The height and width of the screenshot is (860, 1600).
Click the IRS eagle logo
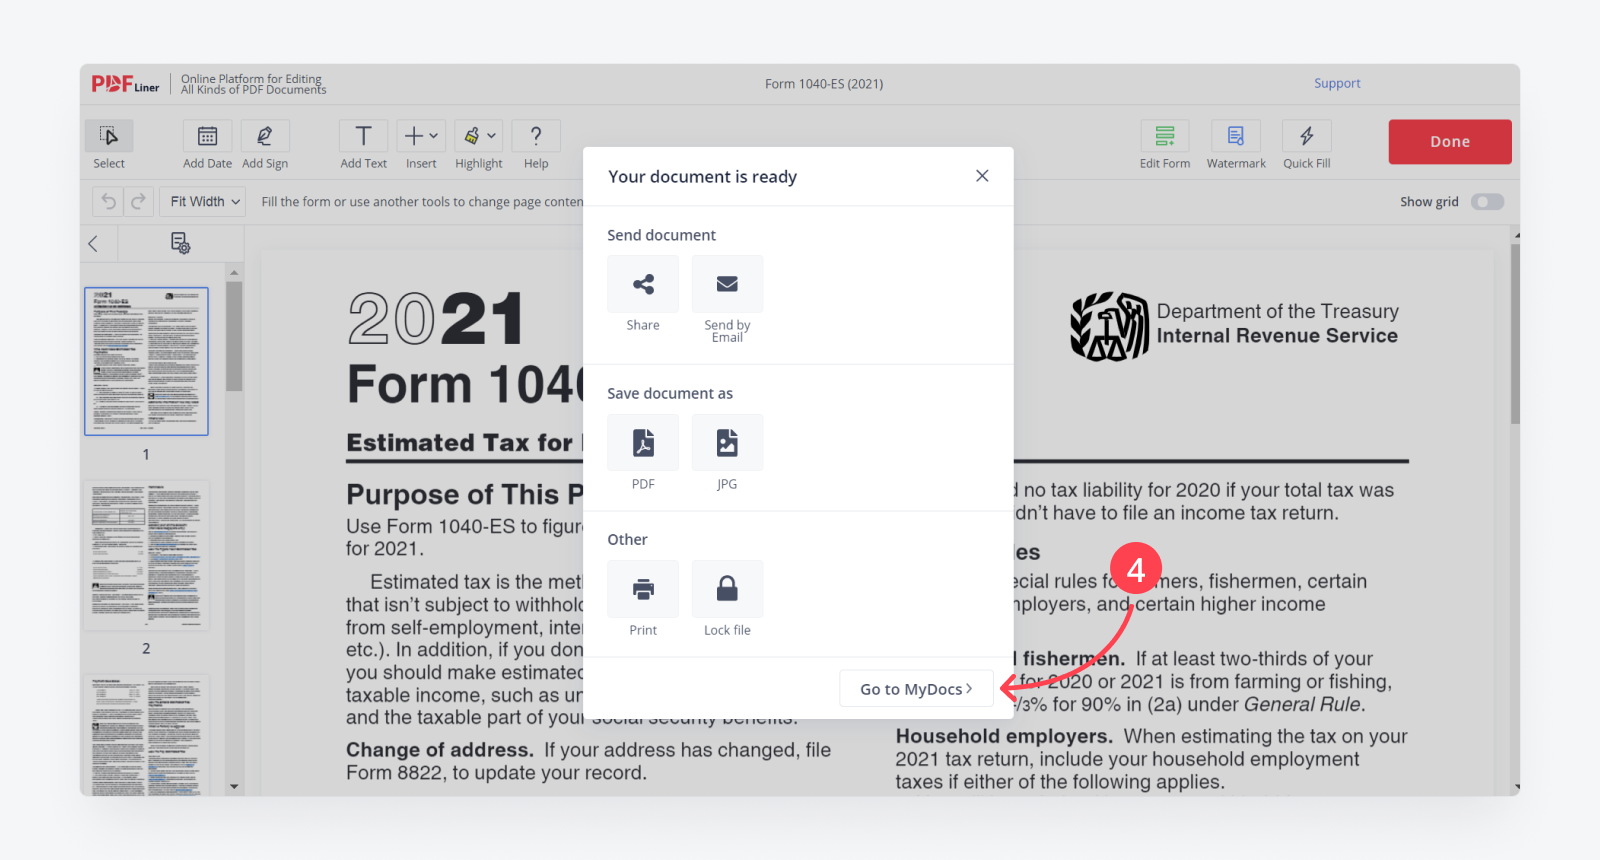[x=1109, y=326]
